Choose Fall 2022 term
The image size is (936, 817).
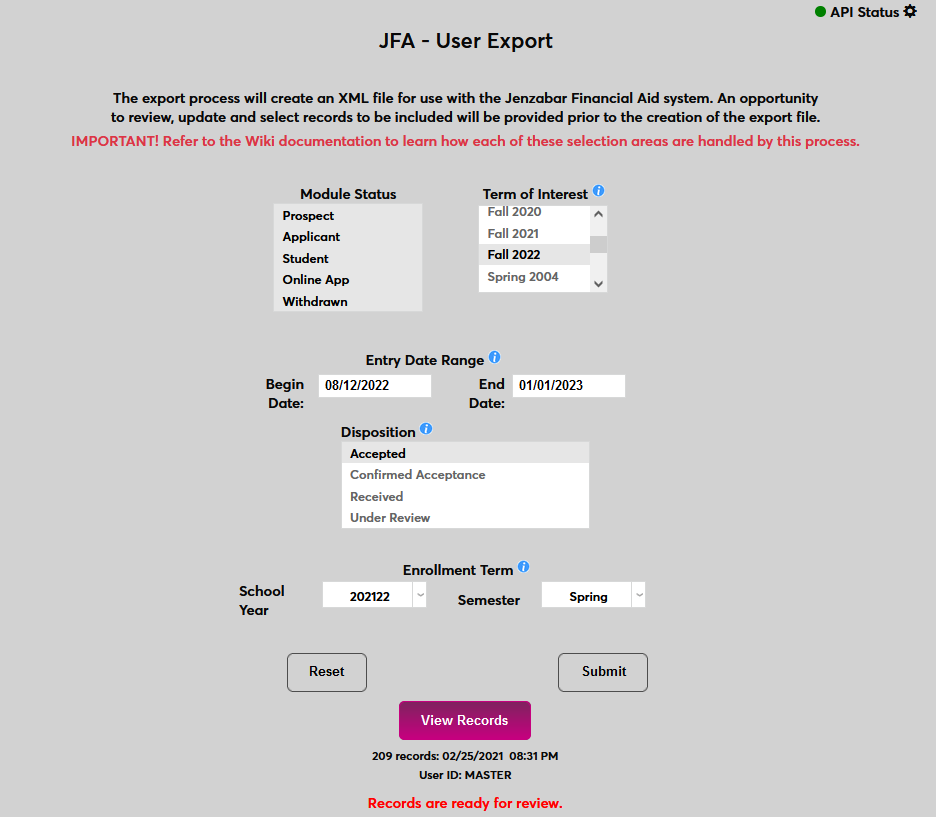pyautogui.click(x=534, y=255)
